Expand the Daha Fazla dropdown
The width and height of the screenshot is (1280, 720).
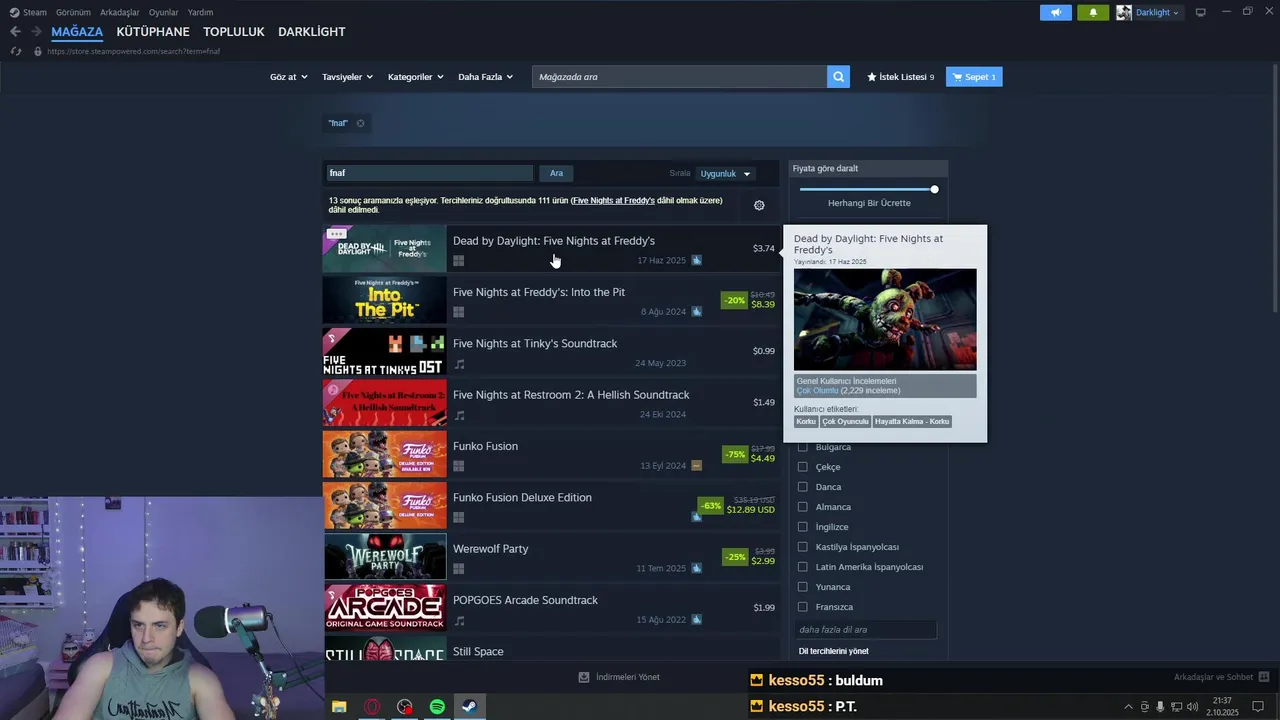485,77
